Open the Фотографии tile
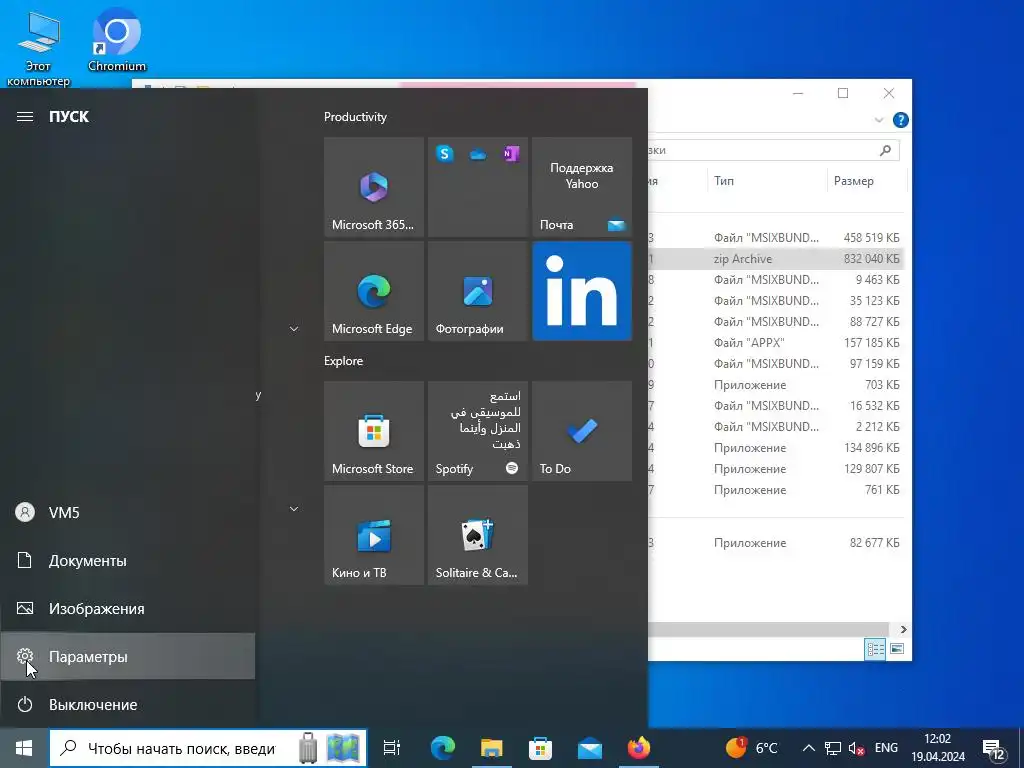Viewport: 1024px width, 768px height. (477, 291)
